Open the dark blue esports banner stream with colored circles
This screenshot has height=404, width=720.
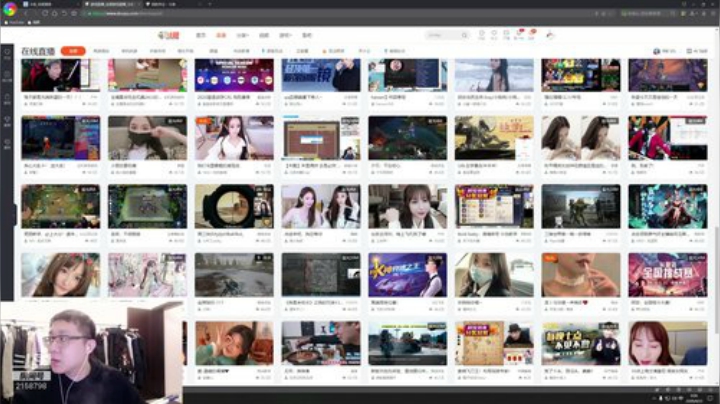point(234,75)
